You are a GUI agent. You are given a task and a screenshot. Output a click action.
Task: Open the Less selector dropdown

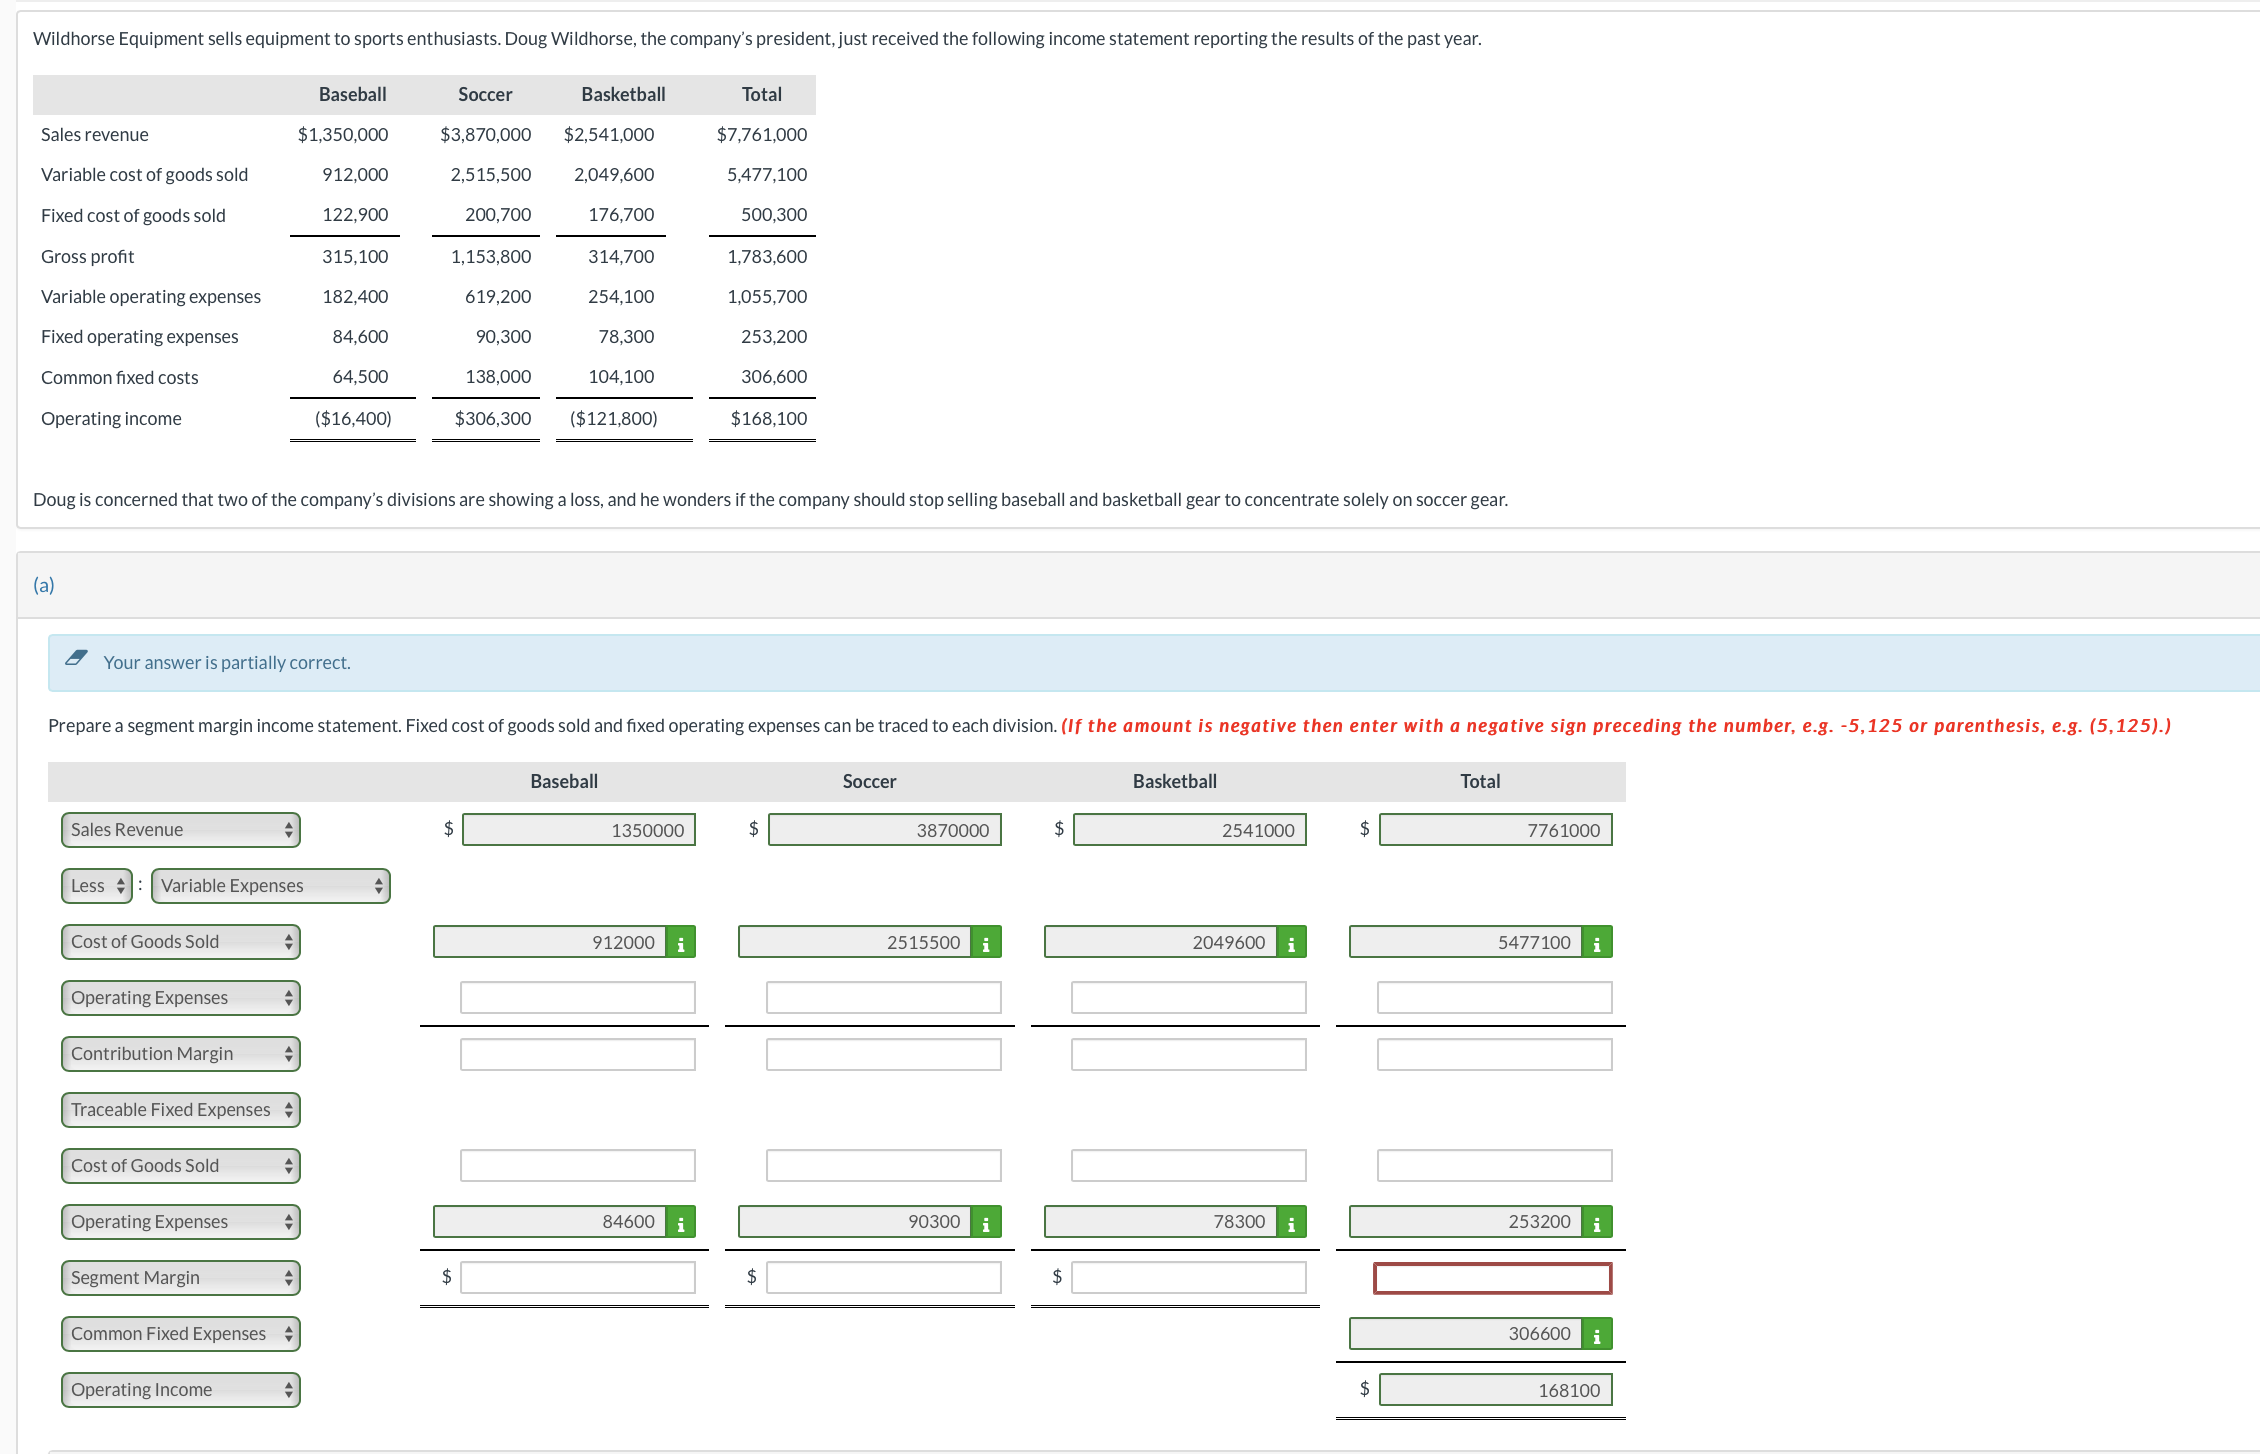coord(97,886)
